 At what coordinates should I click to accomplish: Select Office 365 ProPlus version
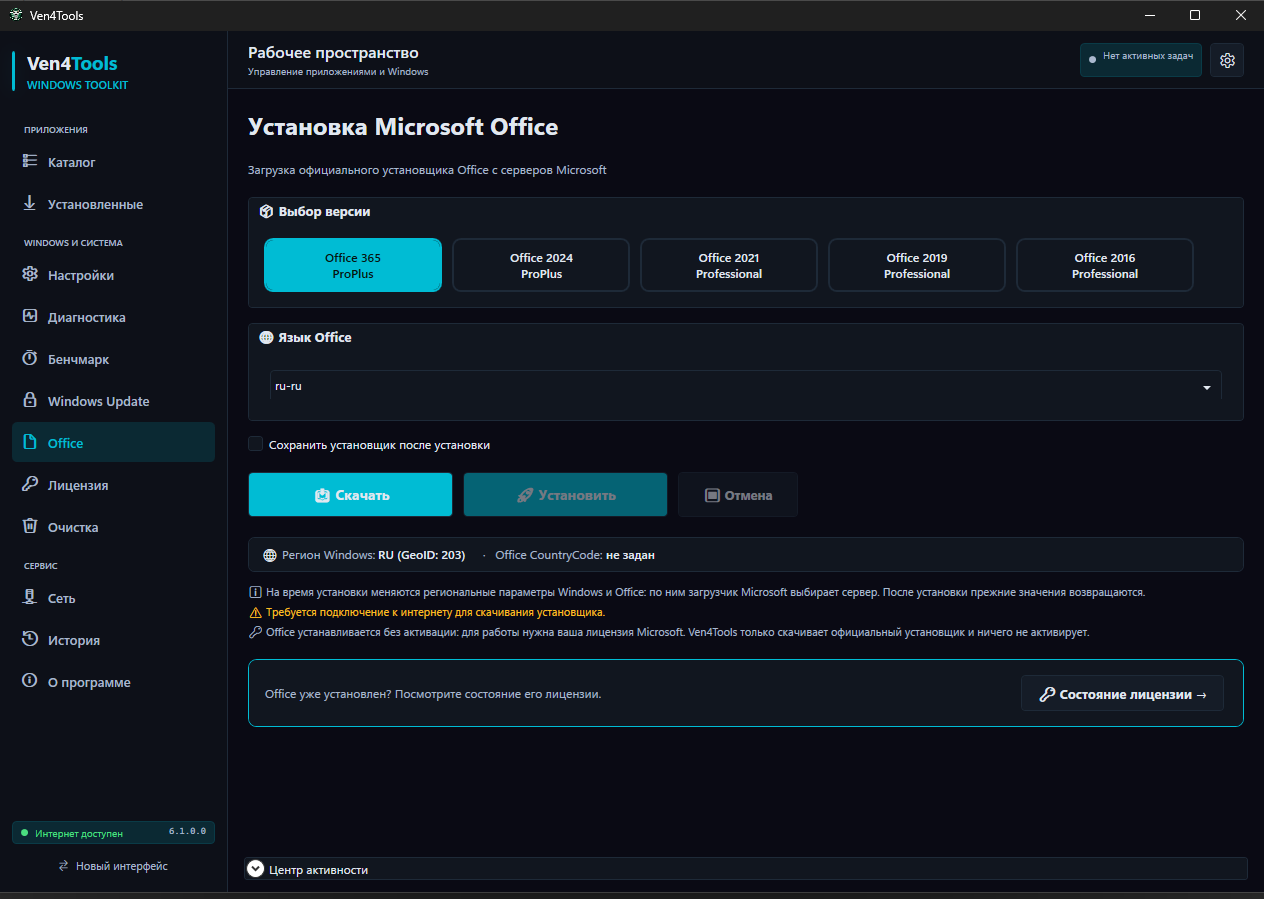click(353, 265)
